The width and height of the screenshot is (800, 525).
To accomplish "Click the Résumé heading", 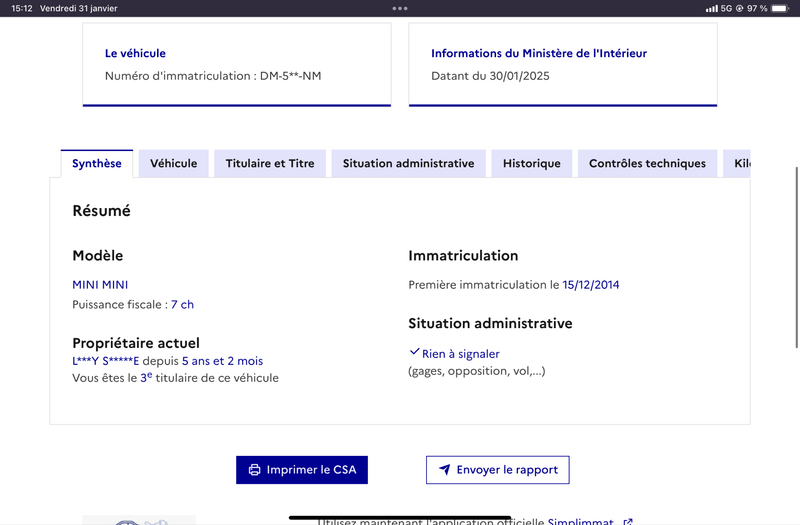I will coord(102,211).
